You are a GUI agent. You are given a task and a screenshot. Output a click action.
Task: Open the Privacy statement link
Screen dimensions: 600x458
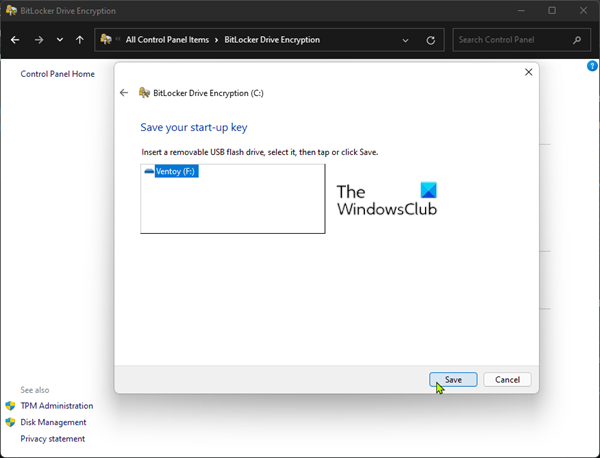click(x=52, y=438)
